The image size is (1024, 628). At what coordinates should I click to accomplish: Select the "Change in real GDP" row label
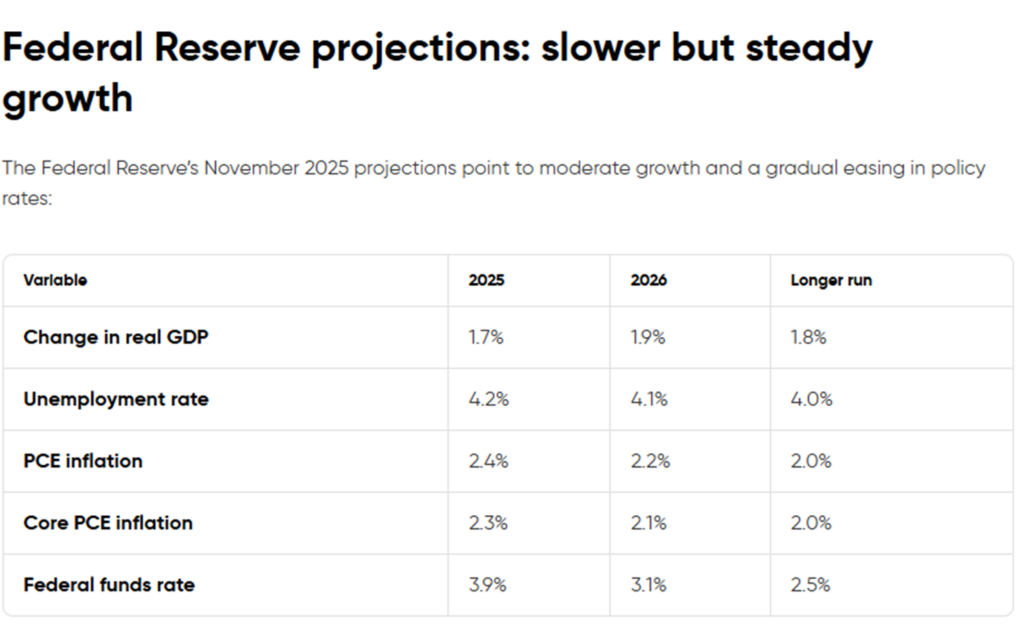[116, 337]
